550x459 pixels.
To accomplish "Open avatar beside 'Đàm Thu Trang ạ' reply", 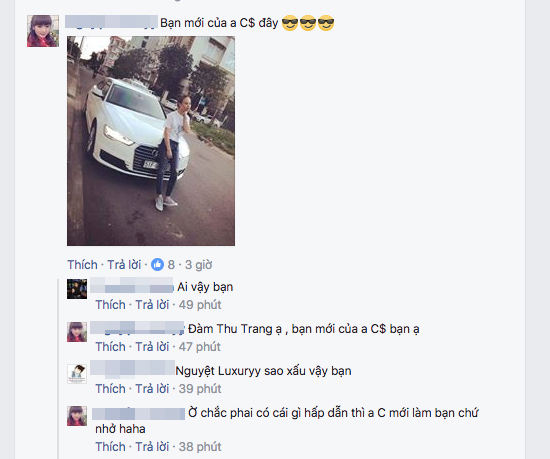I will (77, 332).
